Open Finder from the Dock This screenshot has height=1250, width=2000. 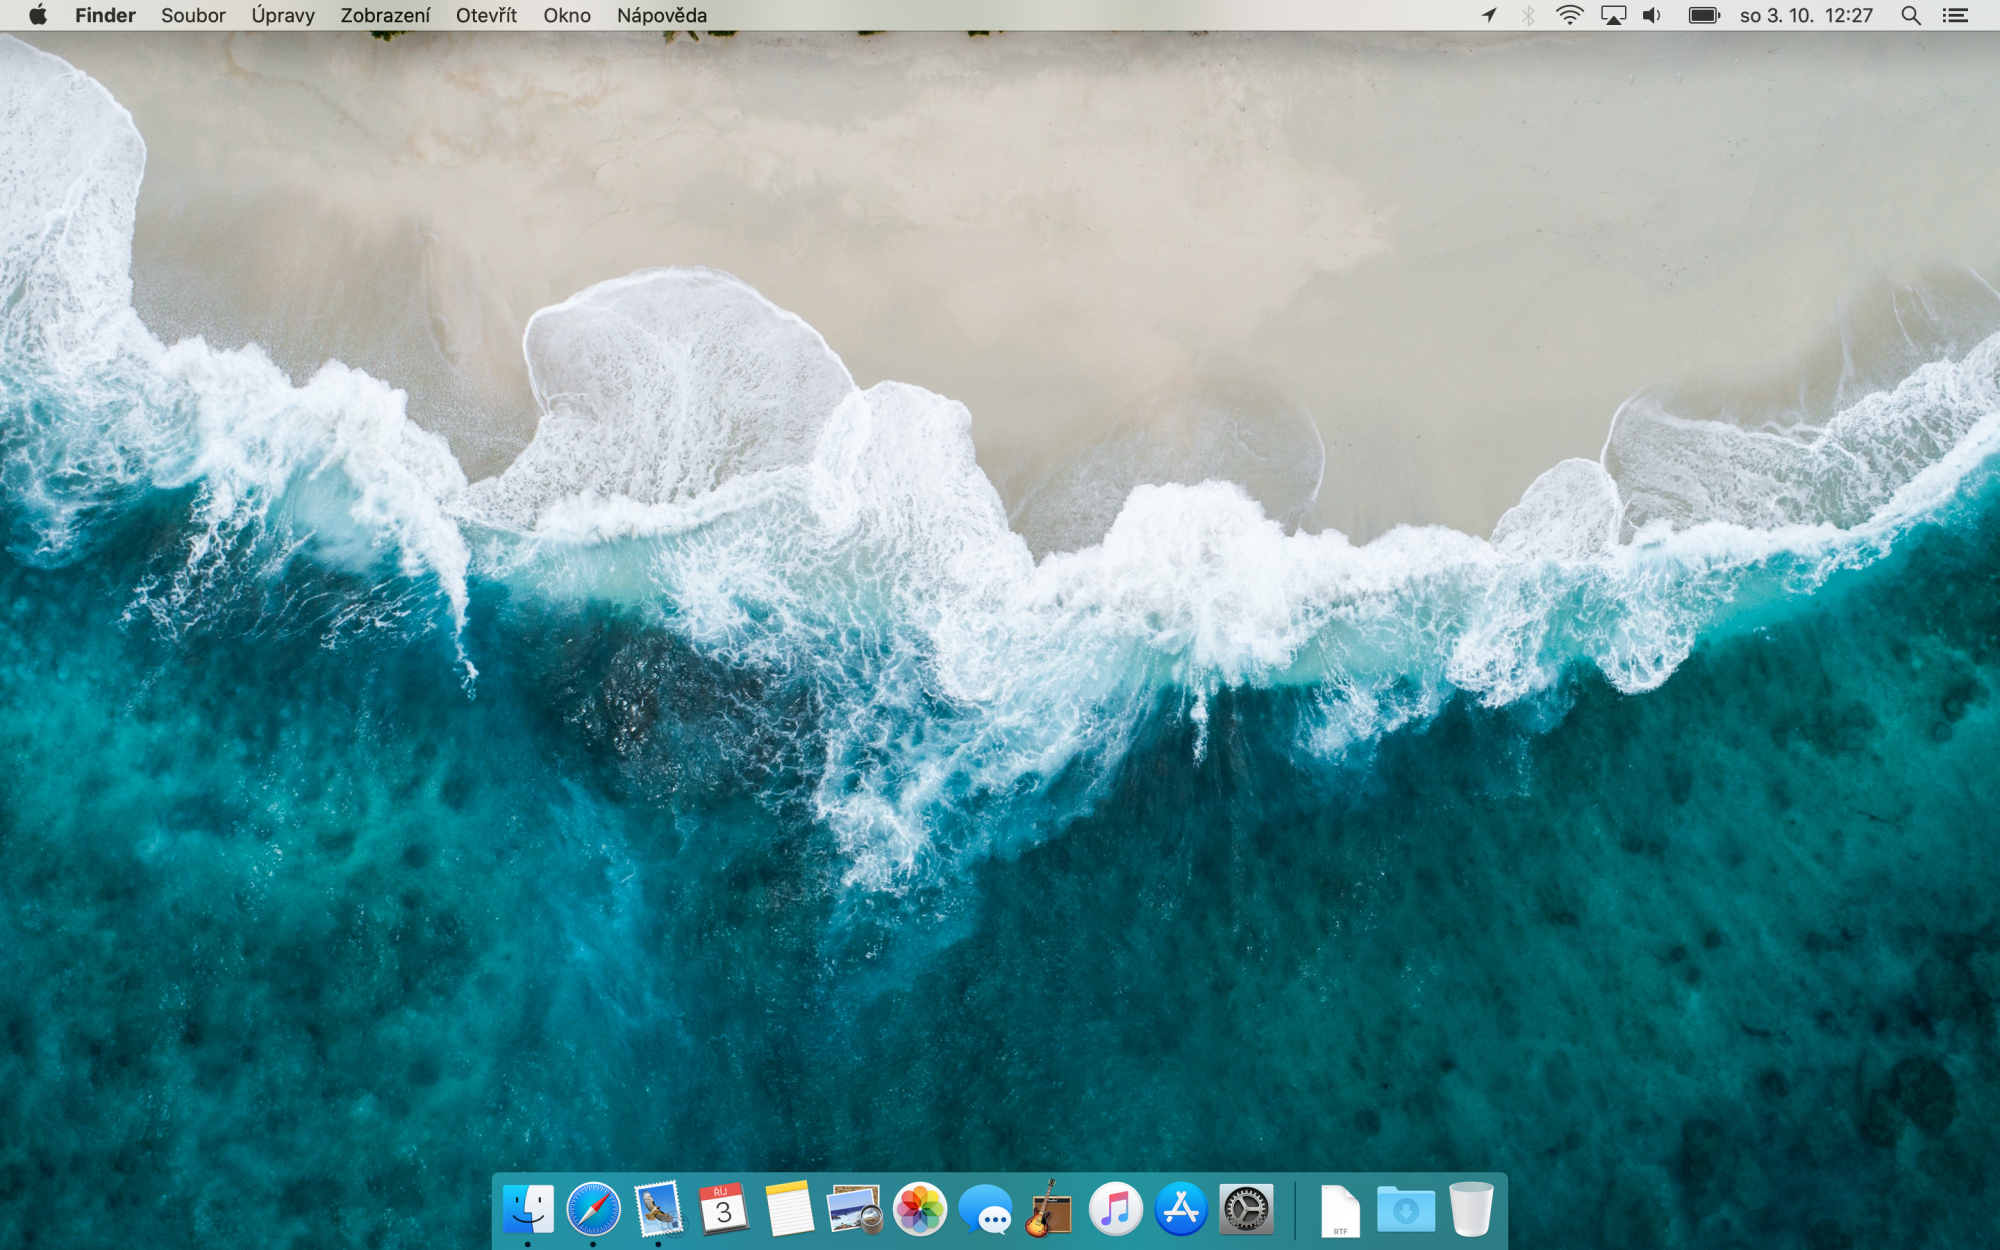coord(528,1209)
